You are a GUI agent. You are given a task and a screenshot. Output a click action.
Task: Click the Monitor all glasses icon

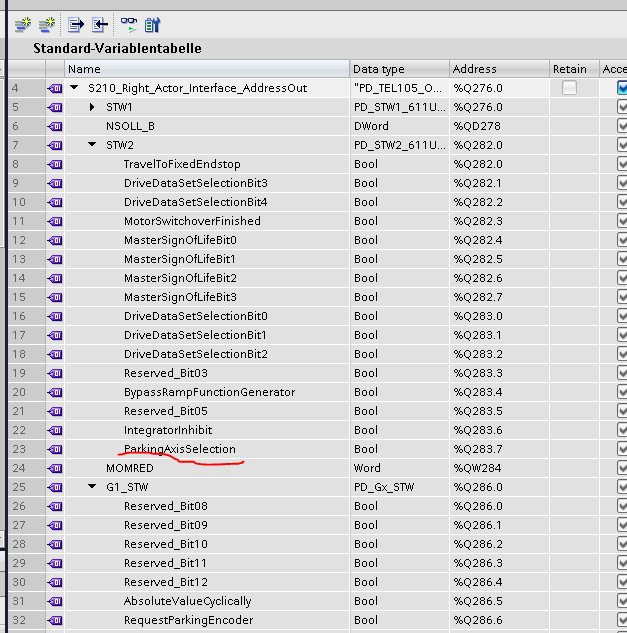click(x=128, y=24)
